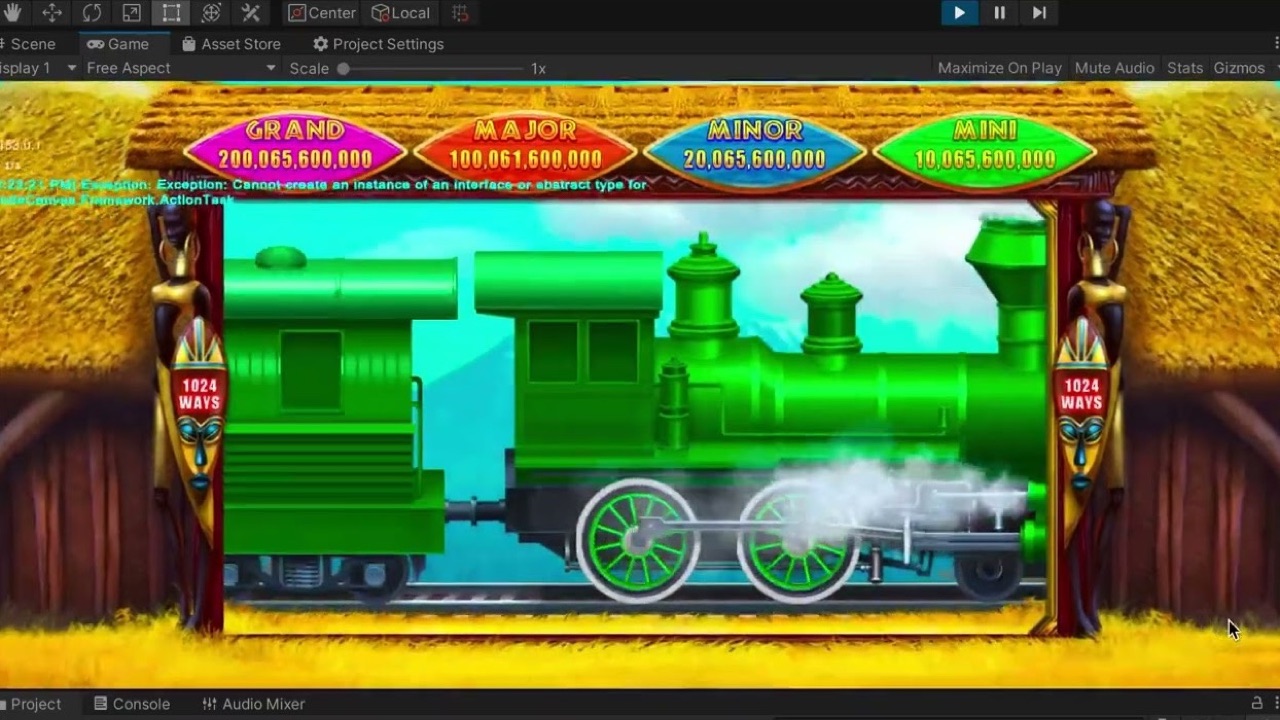Select the combined Transform tool
Screen dimensions: 1280x720
[x=211, y=13]
